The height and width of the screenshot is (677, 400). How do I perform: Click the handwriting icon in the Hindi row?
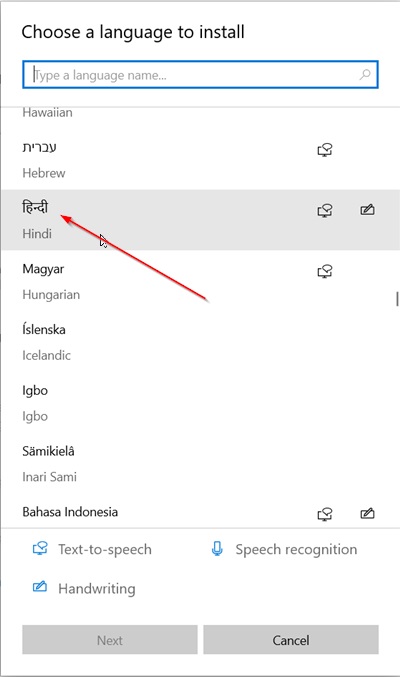coord(367,210)
